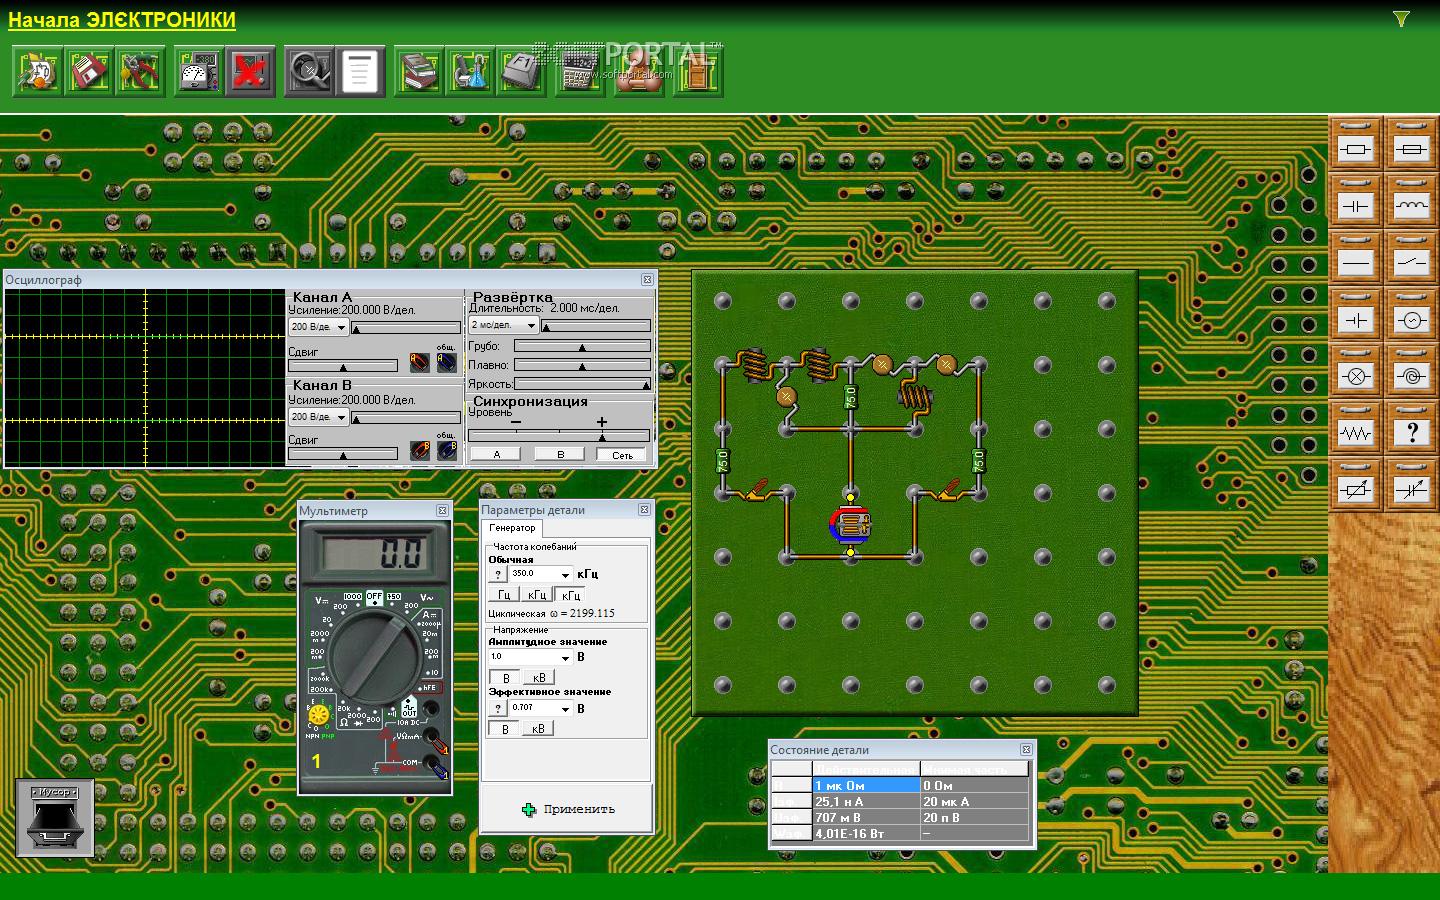The width and height of the screenshot is (1440, 900).
Task: Click the first toolbar icon with schematic sheet
Action: 37,71
